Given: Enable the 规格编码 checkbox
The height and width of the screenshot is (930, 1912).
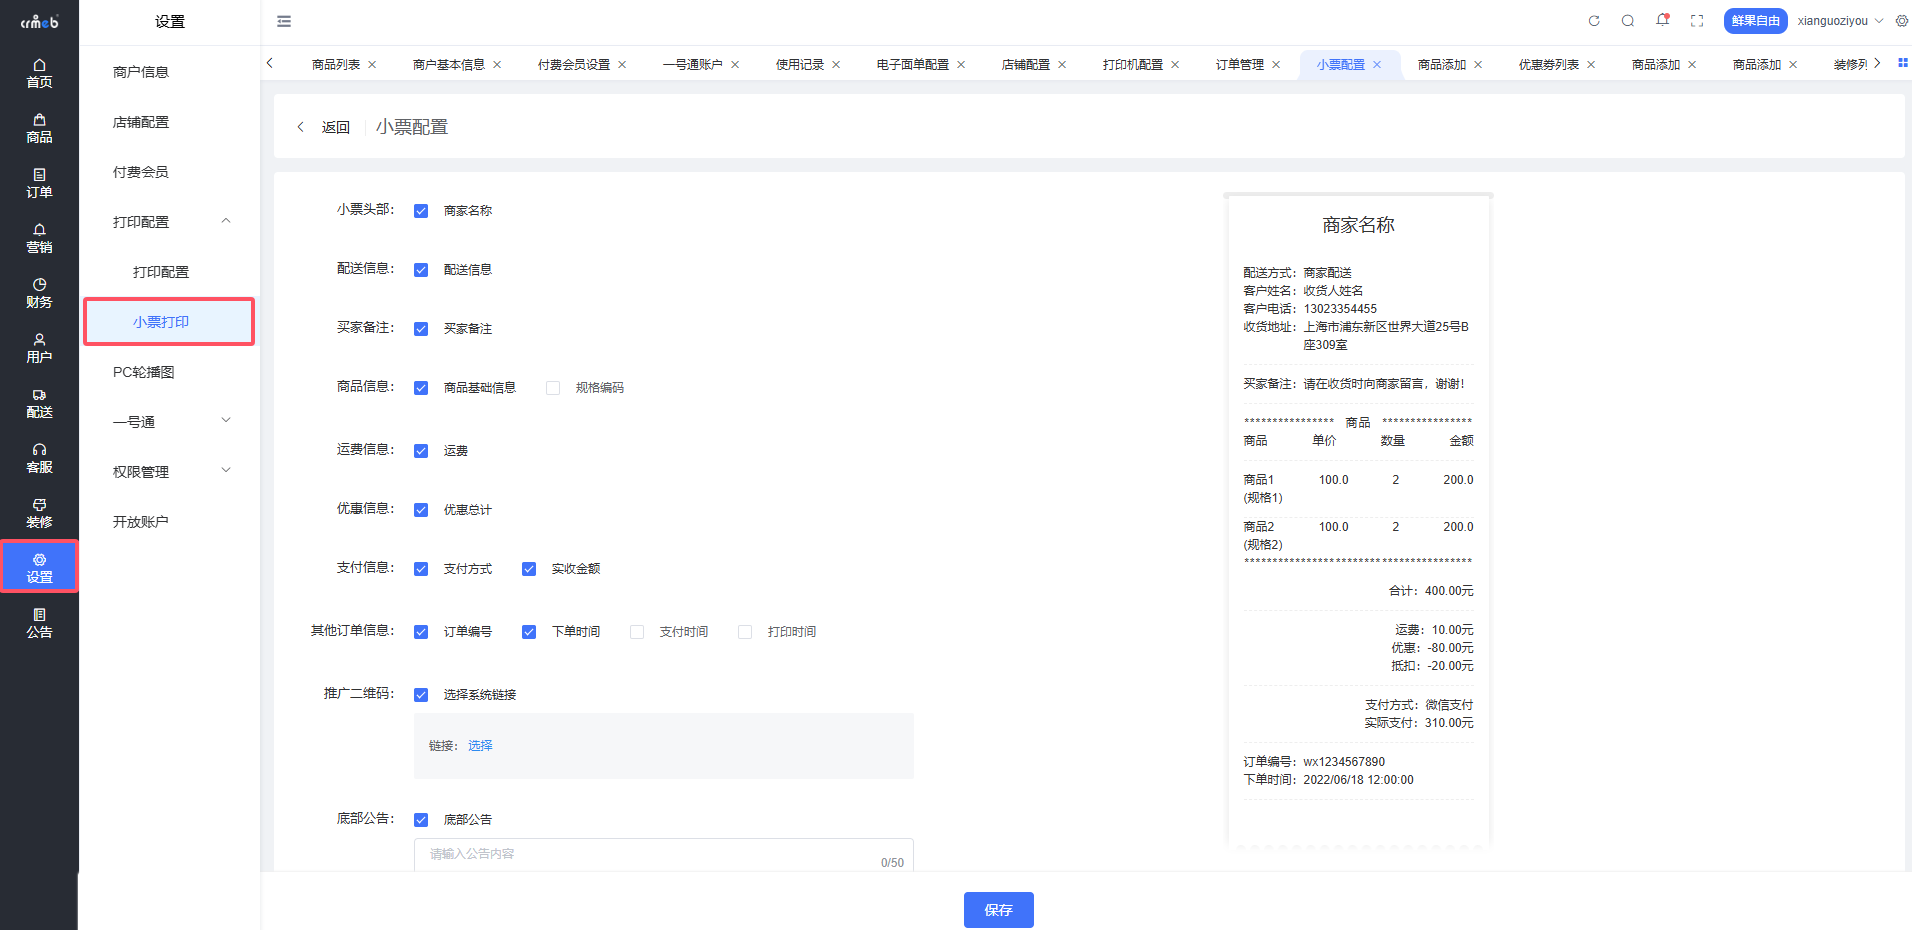Looking at the screenshot, I should pyautogui.click(x=553, y=388).
